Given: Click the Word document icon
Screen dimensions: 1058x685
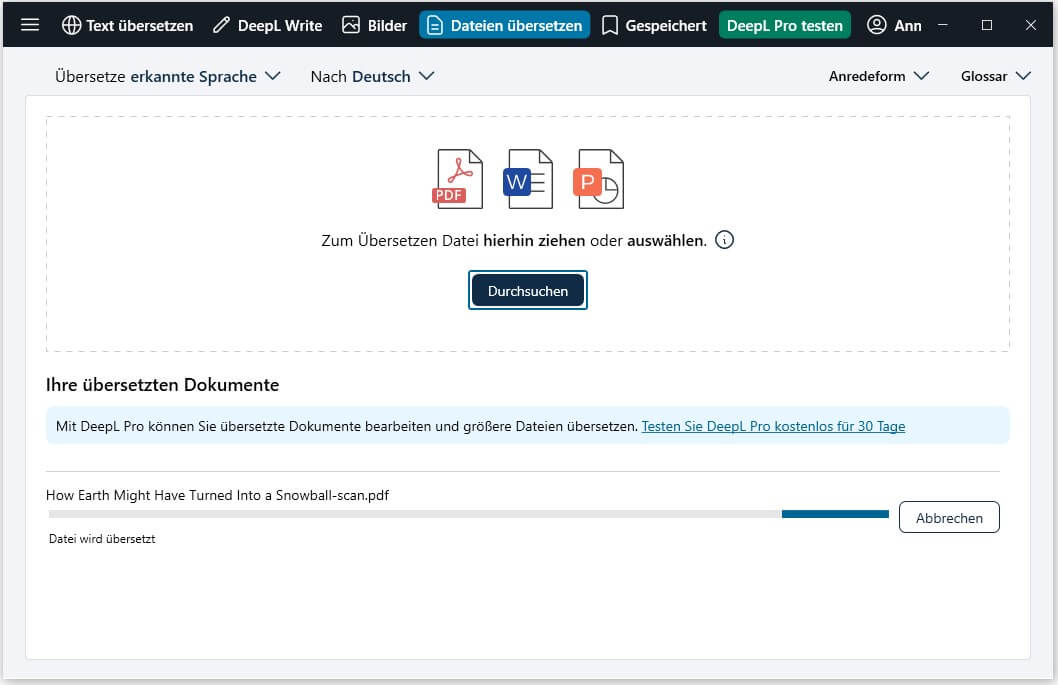Looking at the screenshot, I should (x=528, y=179).
